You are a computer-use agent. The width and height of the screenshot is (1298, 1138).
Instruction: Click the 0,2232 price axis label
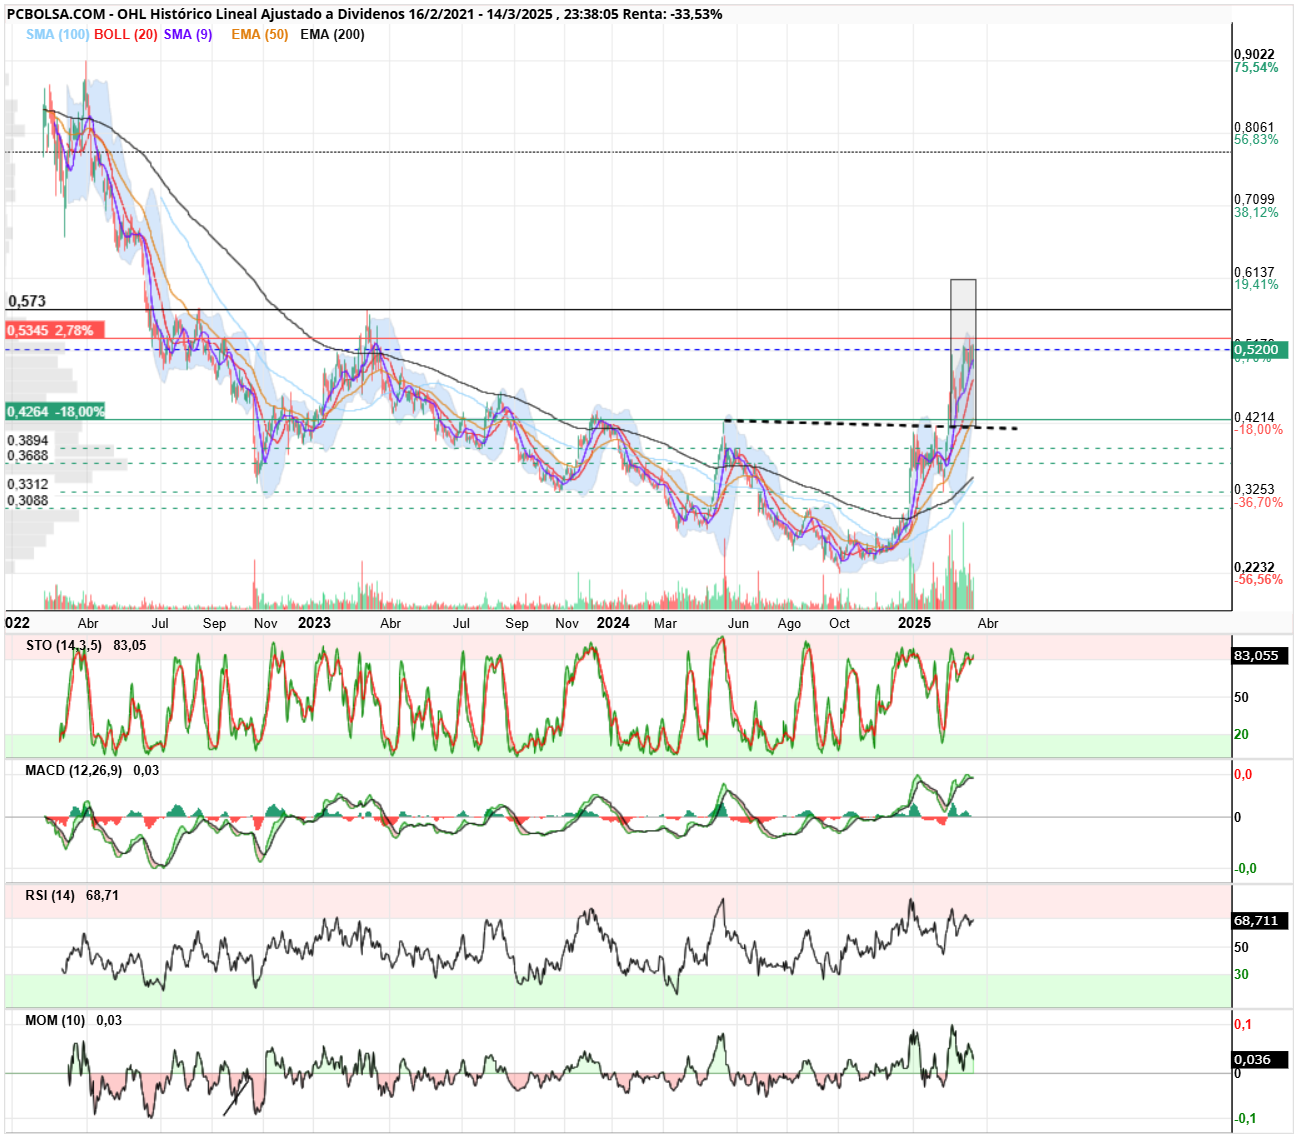(1254, 567)
